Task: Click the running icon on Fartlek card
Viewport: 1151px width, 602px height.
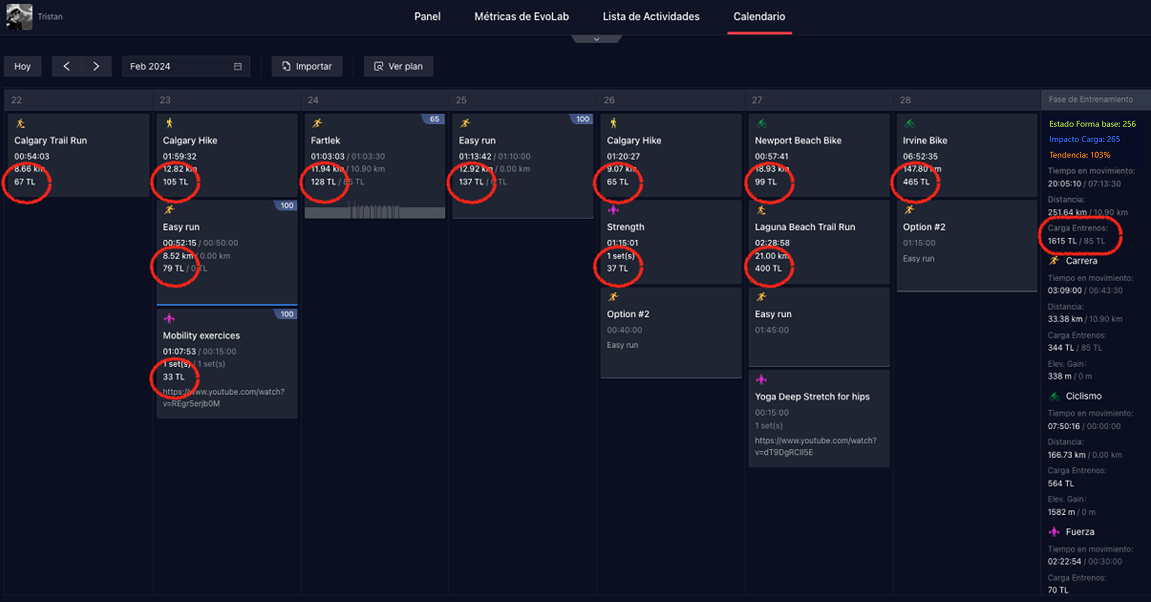Action: [x=316, y=124]
